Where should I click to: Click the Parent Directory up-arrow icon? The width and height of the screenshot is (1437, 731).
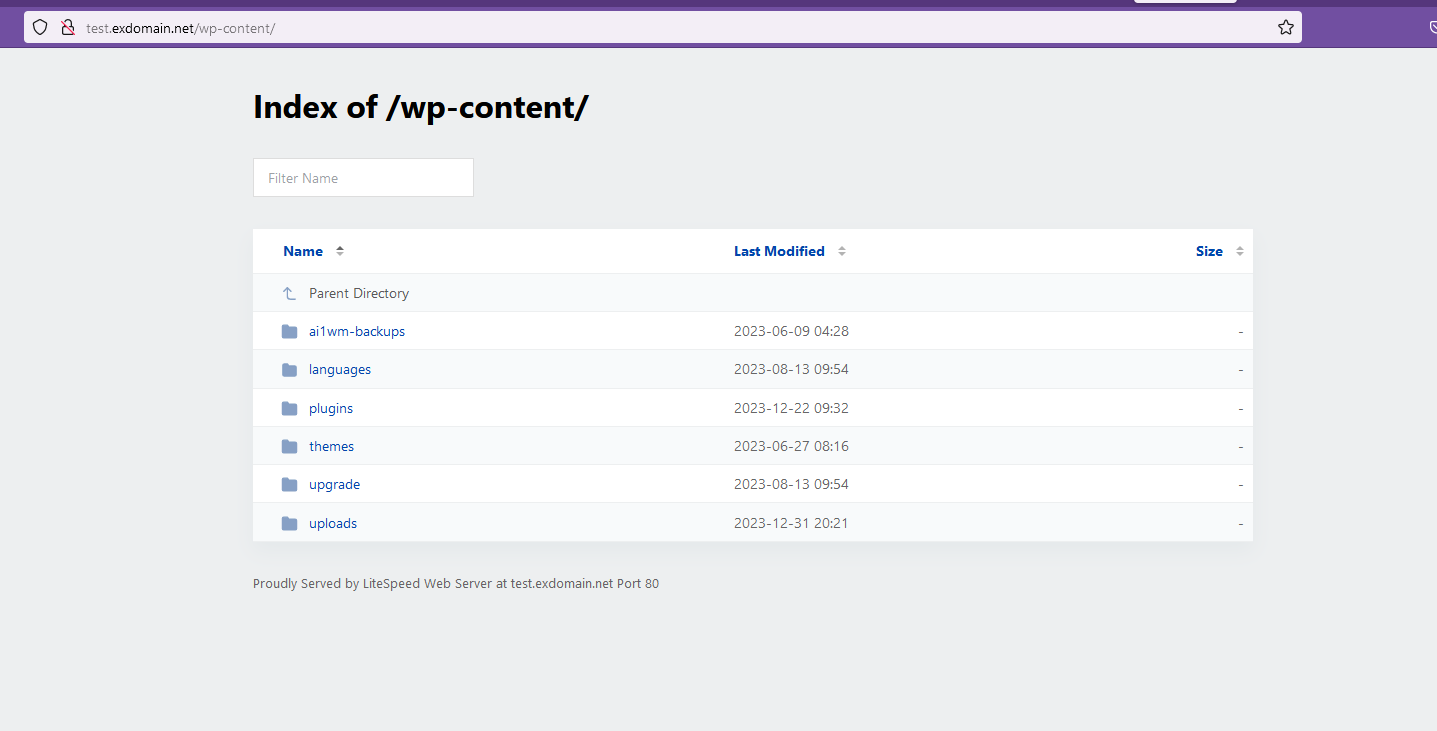click(289, 294)
